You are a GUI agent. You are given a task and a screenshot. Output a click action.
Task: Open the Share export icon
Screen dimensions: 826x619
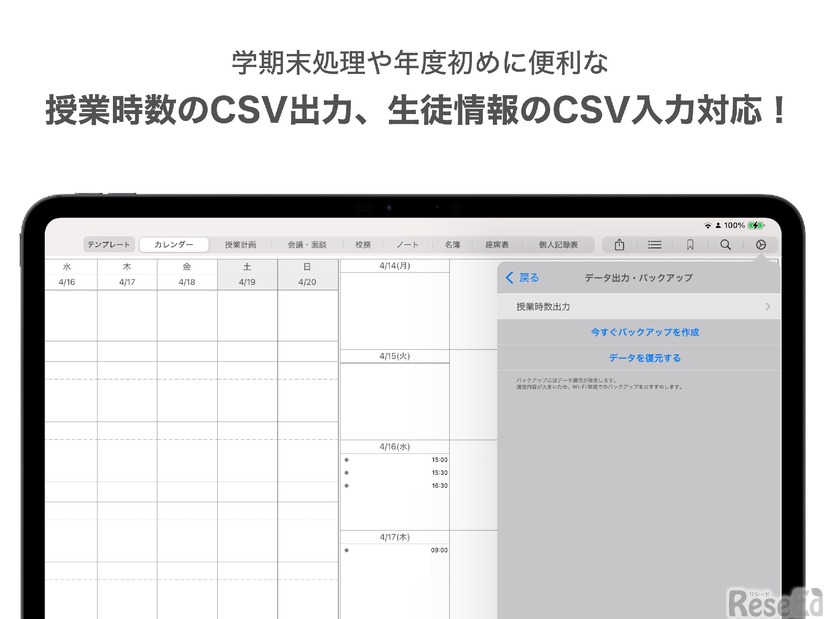point(620,245)
